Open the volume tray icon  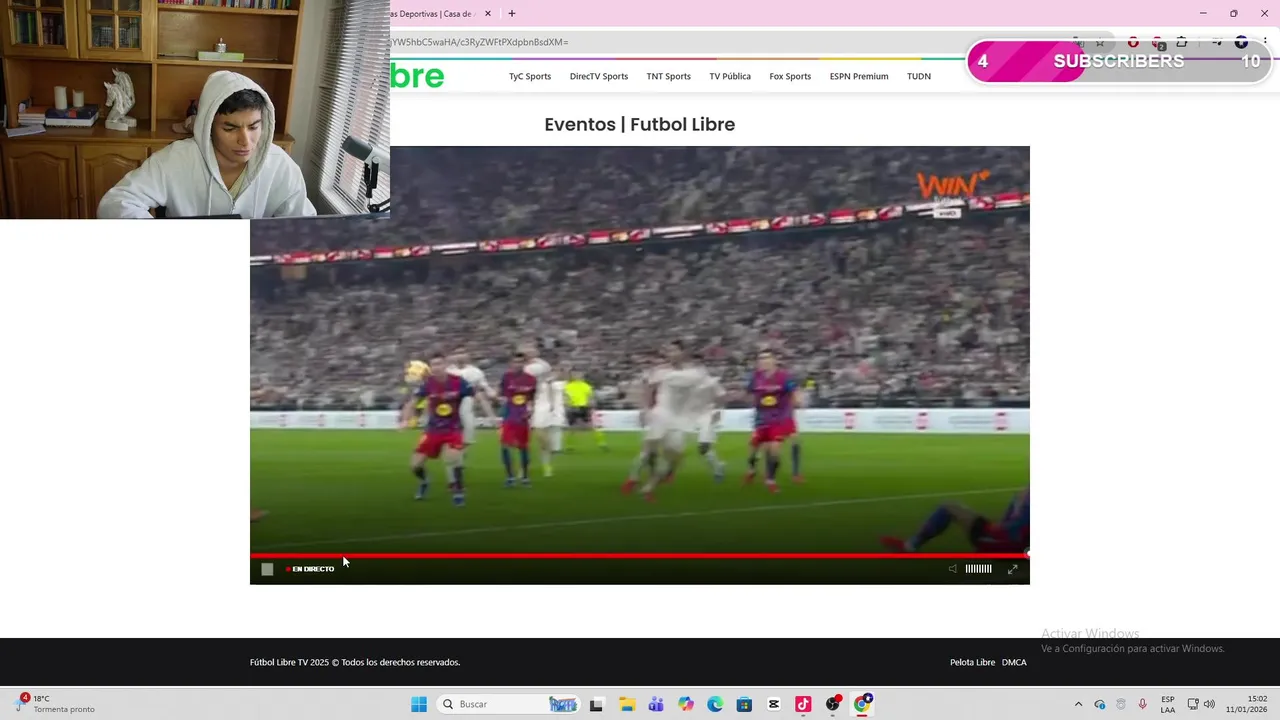[x=1209, y=704]
